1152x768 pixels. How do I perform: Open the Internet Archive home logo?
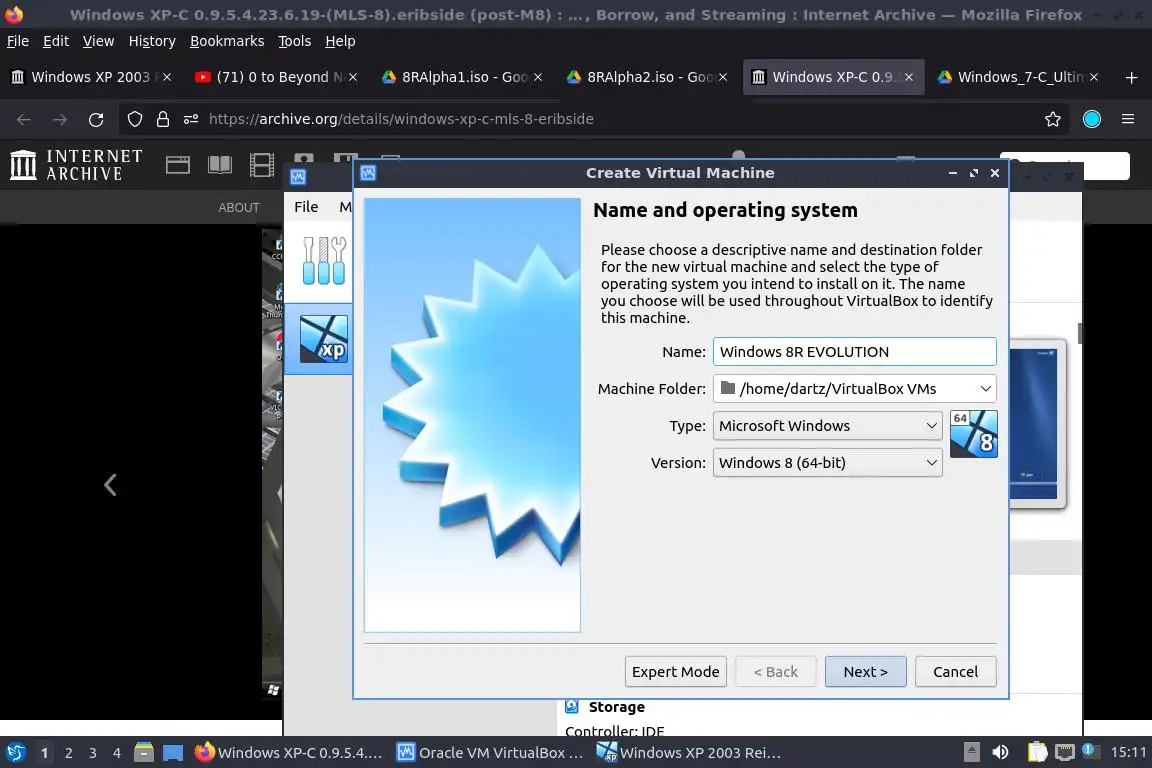(76, 165)
